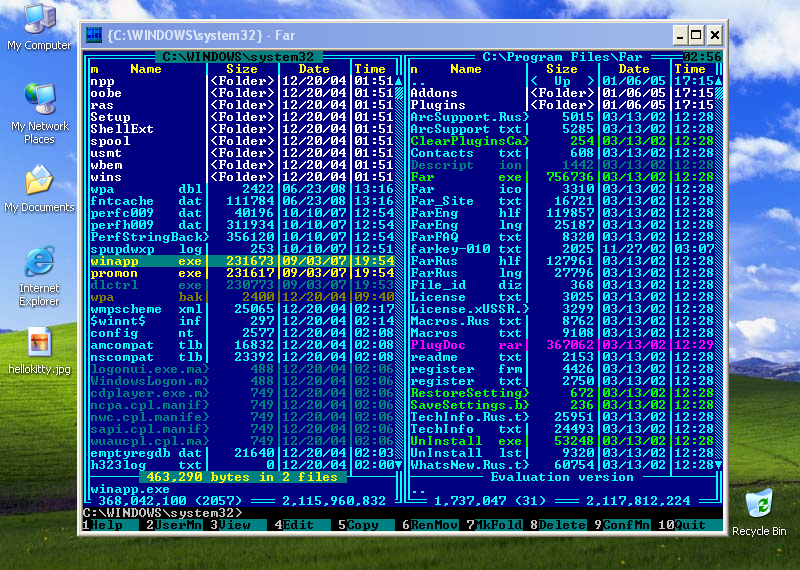800x570 pixels.
Task: Select spupdwxp log file
Action: tap(242, 249)
